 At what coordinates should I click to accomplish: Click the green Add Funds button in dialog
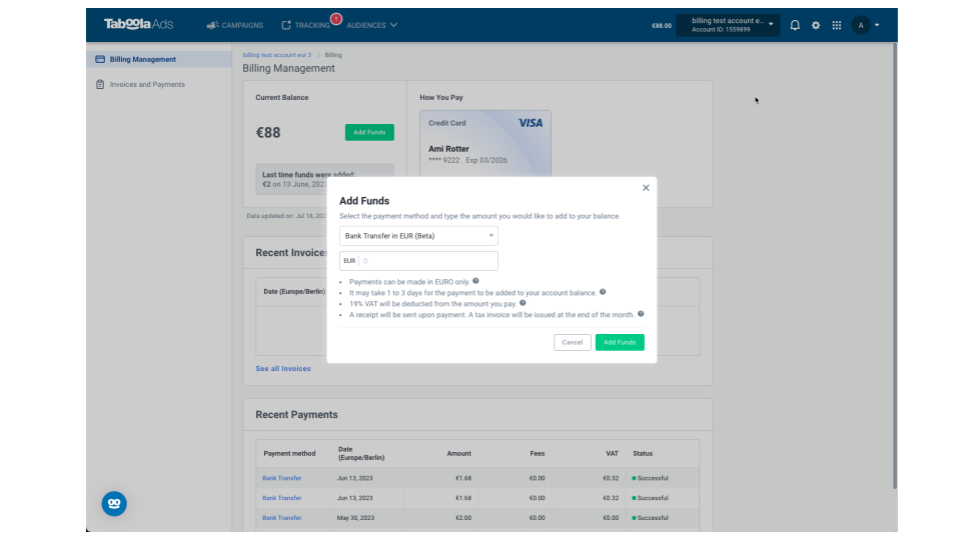point(620,342)
